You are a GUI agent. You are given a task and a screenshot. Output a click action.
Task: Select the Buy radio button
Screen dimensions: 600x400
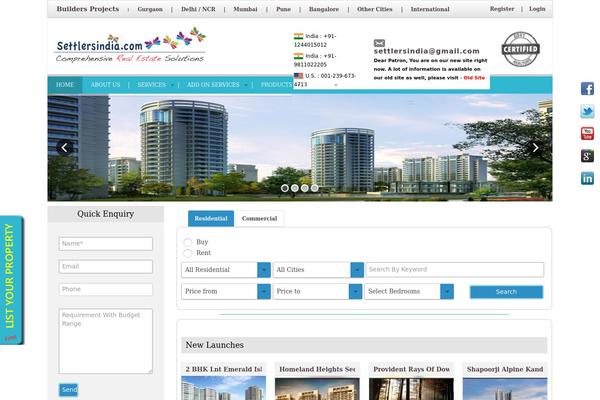(x=188, y=242)
